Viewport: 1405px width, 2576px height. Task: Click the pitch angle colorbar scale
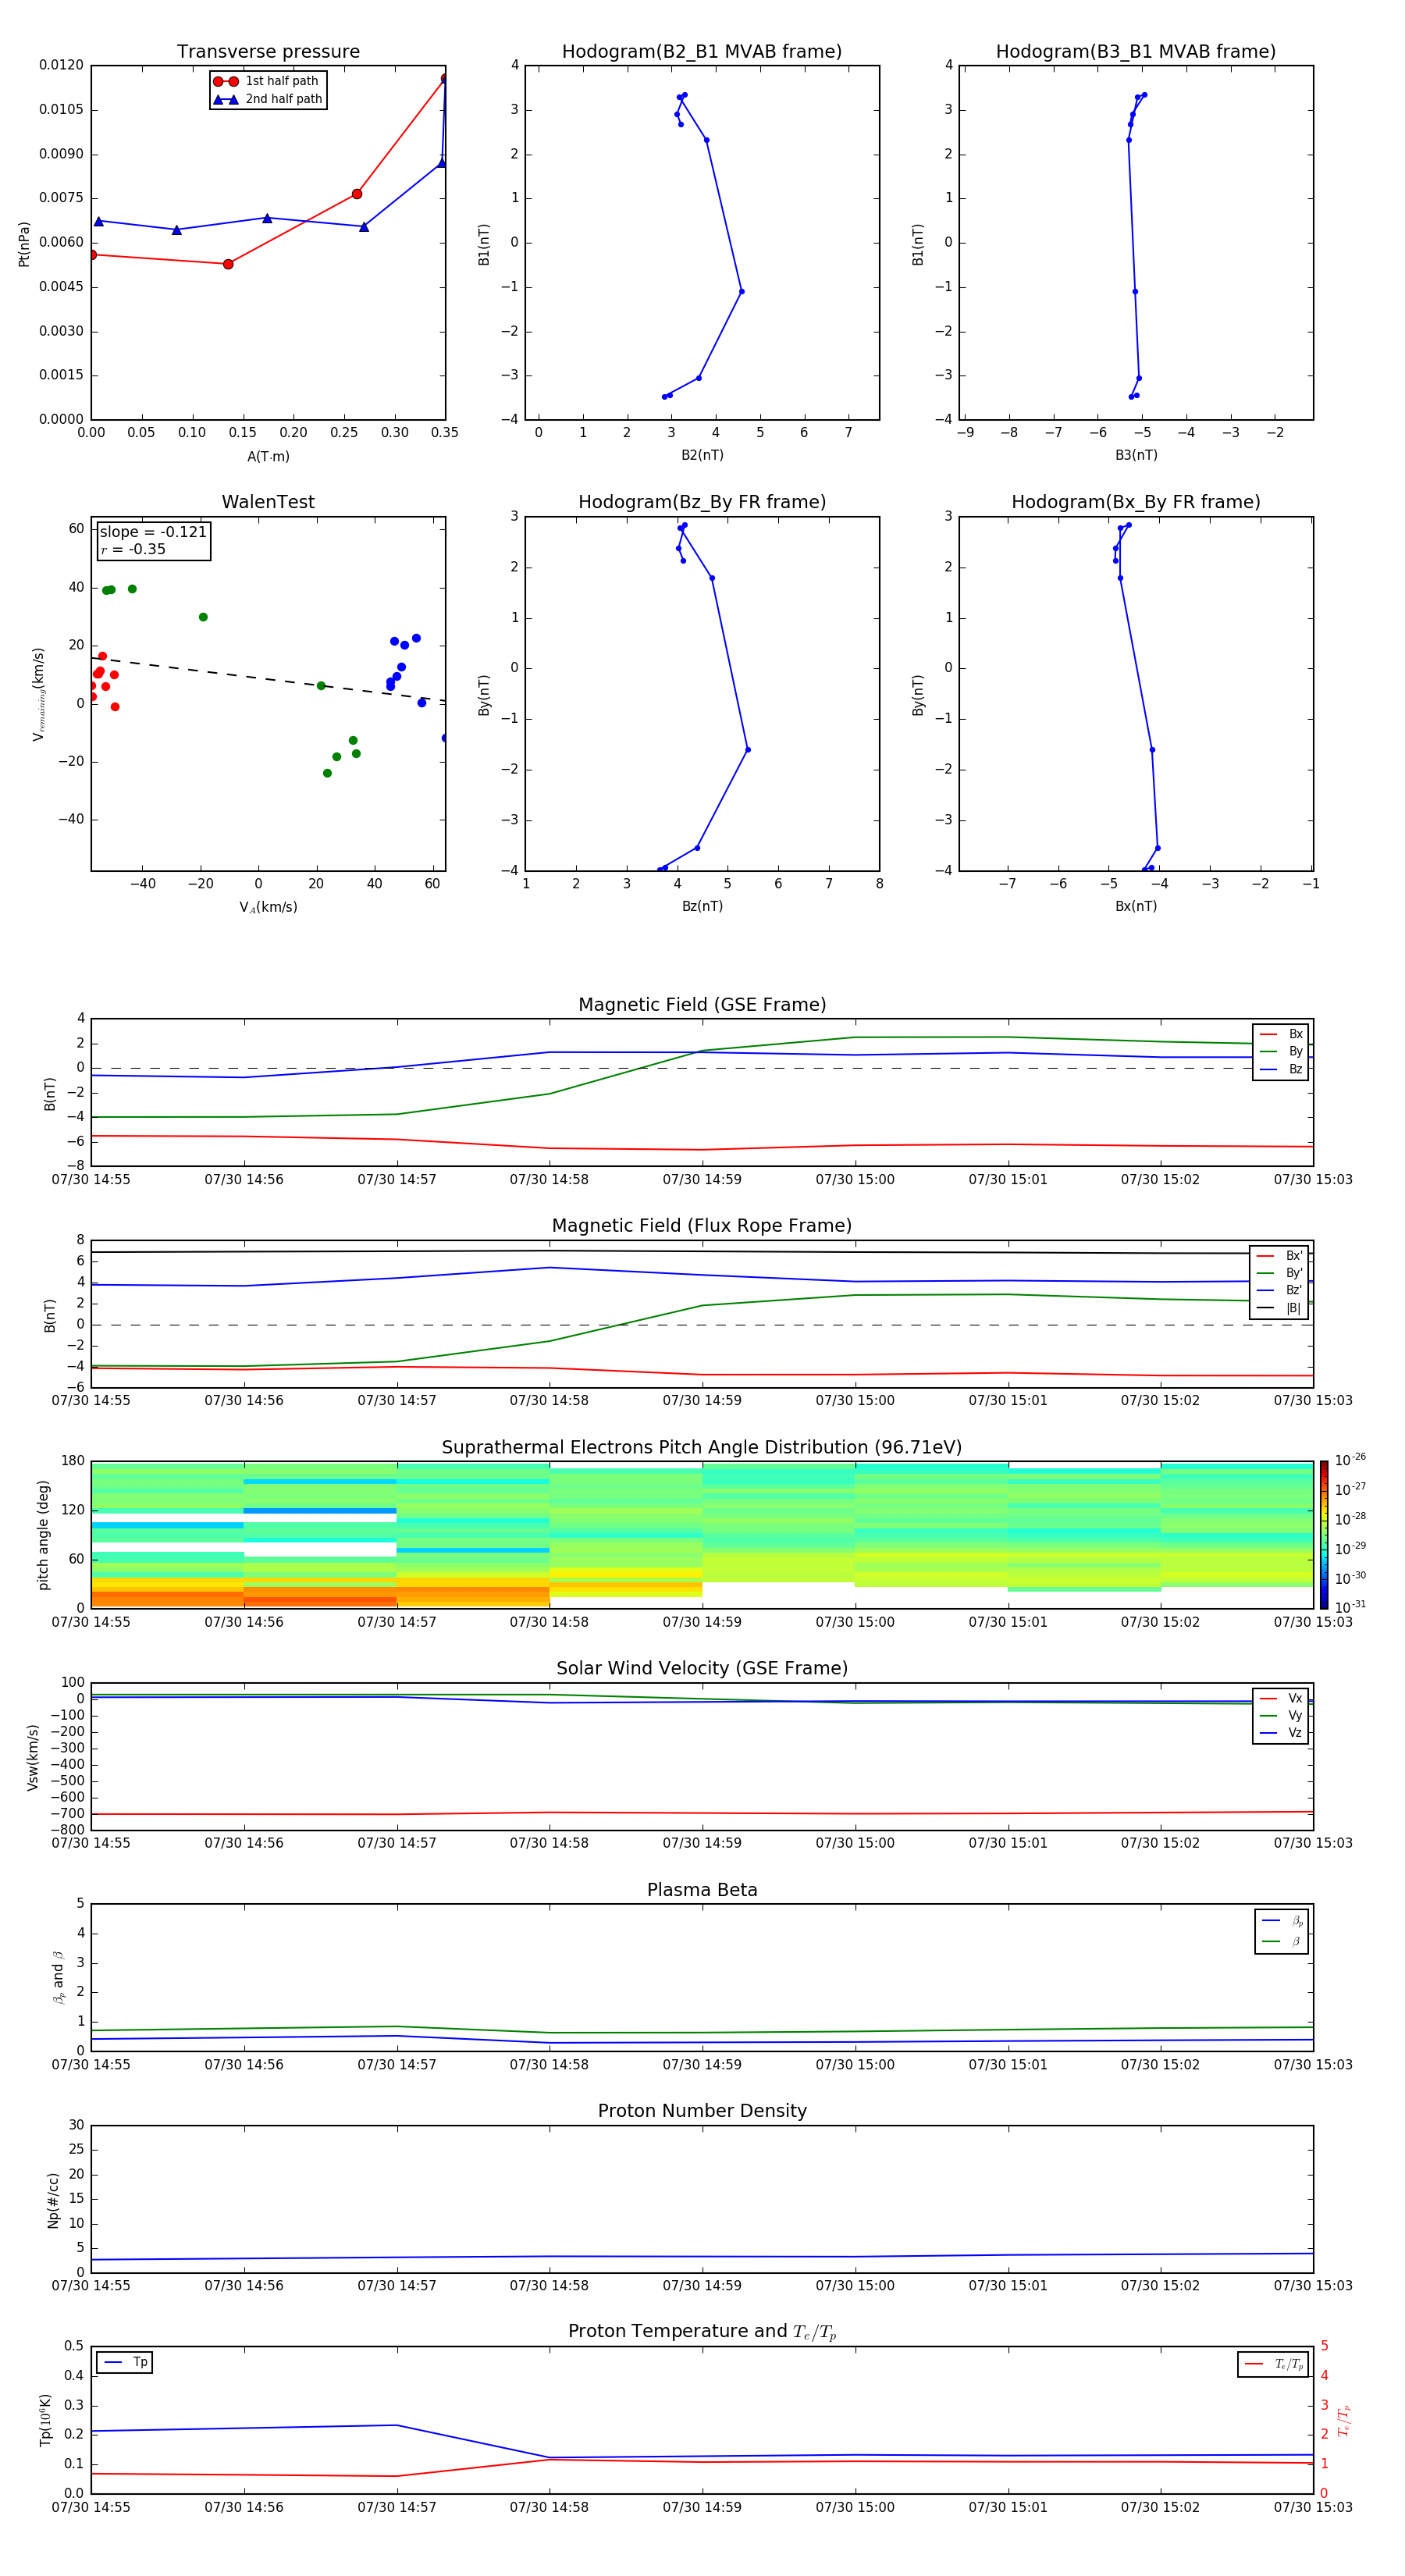1324,1535
